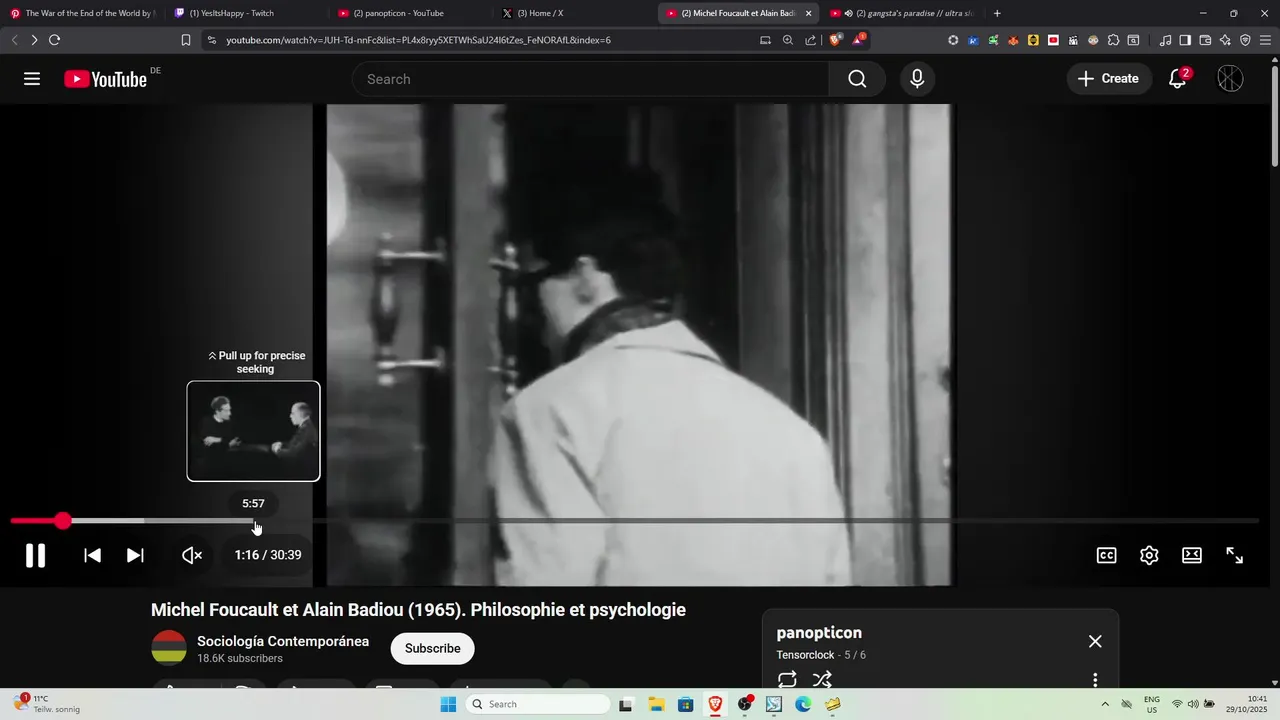
Task: Click the 5:57 seek preview thumbnail
Action: click(x=253, y=431)
